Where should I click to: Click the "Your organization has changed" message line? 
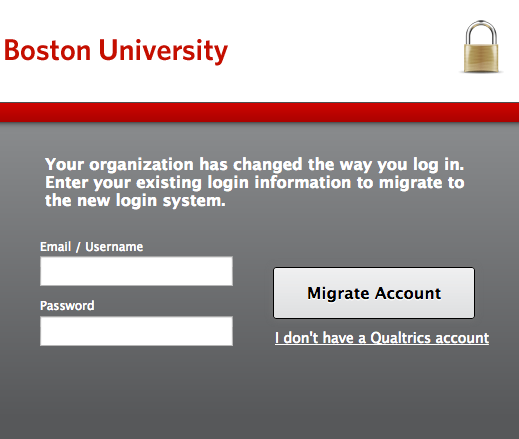(255, 165)
